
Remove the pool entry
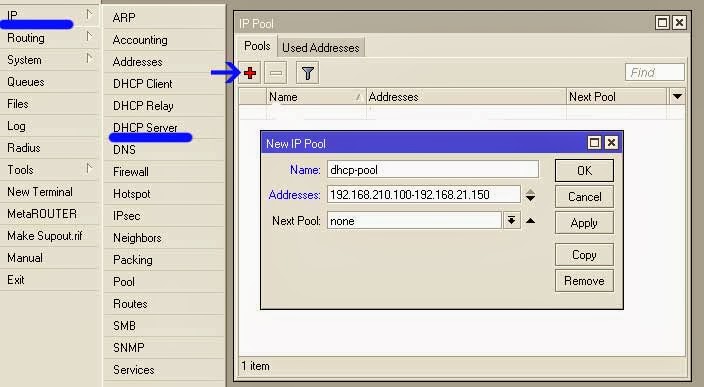[x=584, y=281]
